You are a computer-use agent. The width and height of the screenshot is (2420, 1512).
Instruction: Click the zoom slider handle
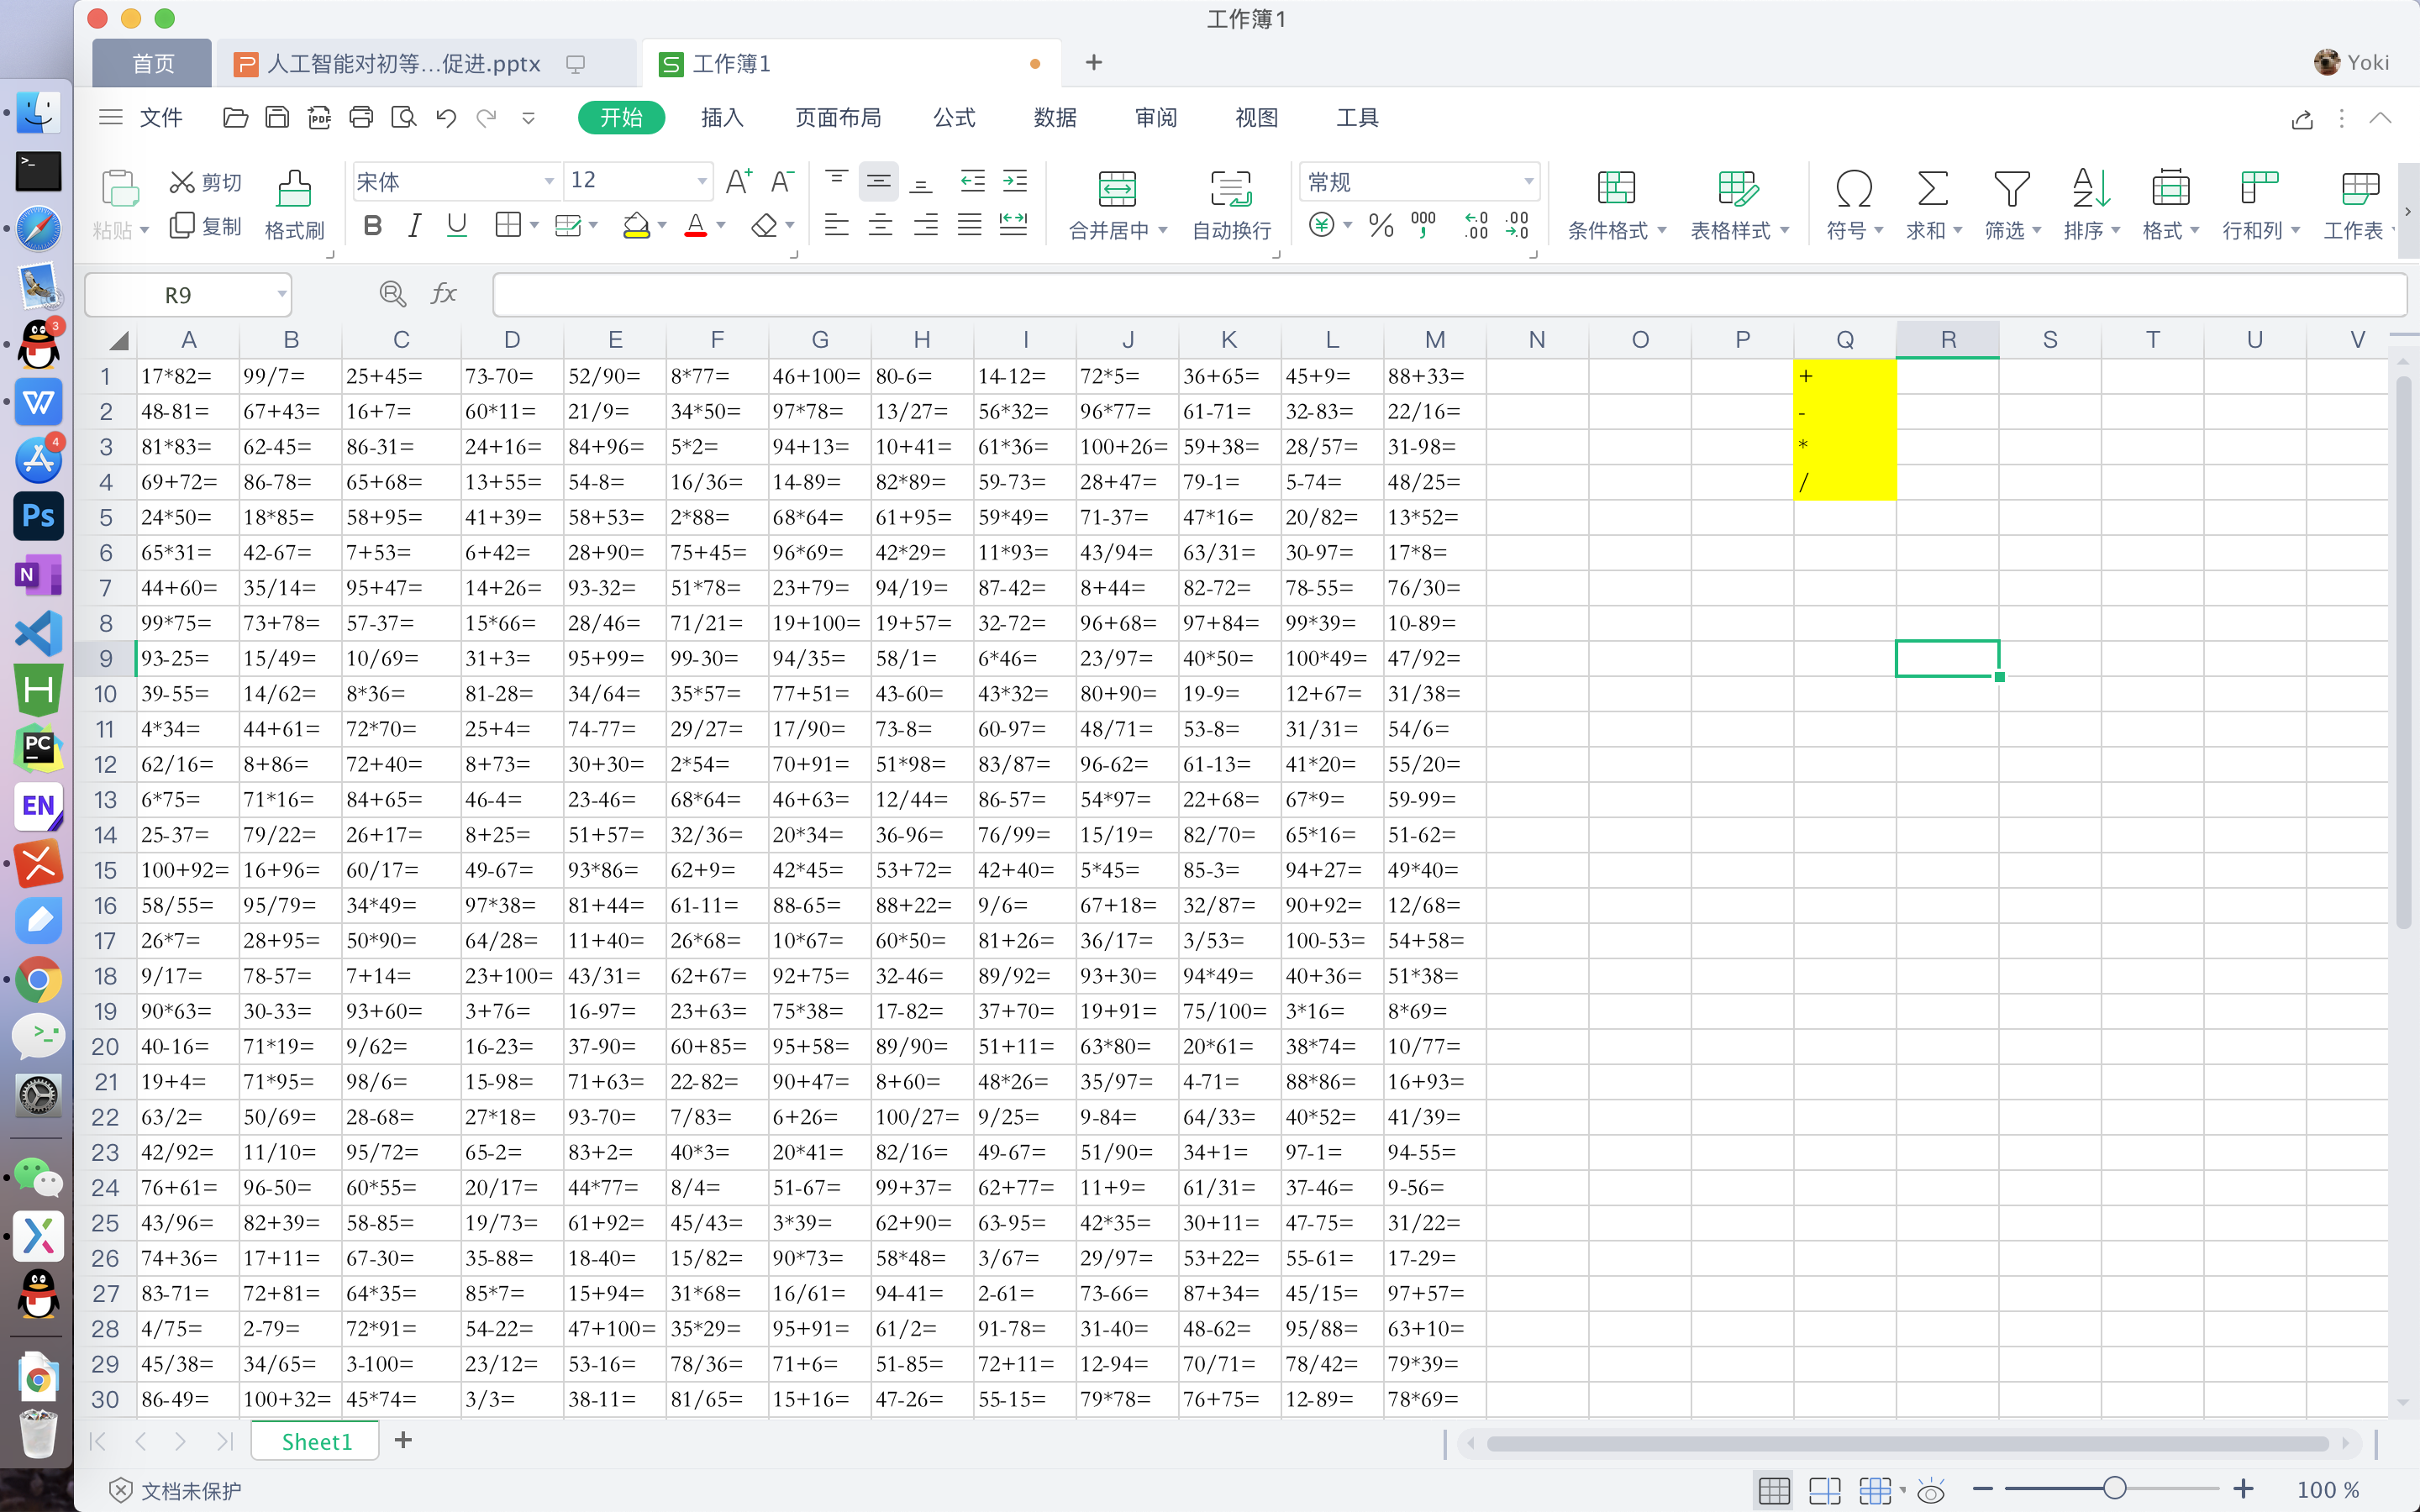coord(2113,1489)
